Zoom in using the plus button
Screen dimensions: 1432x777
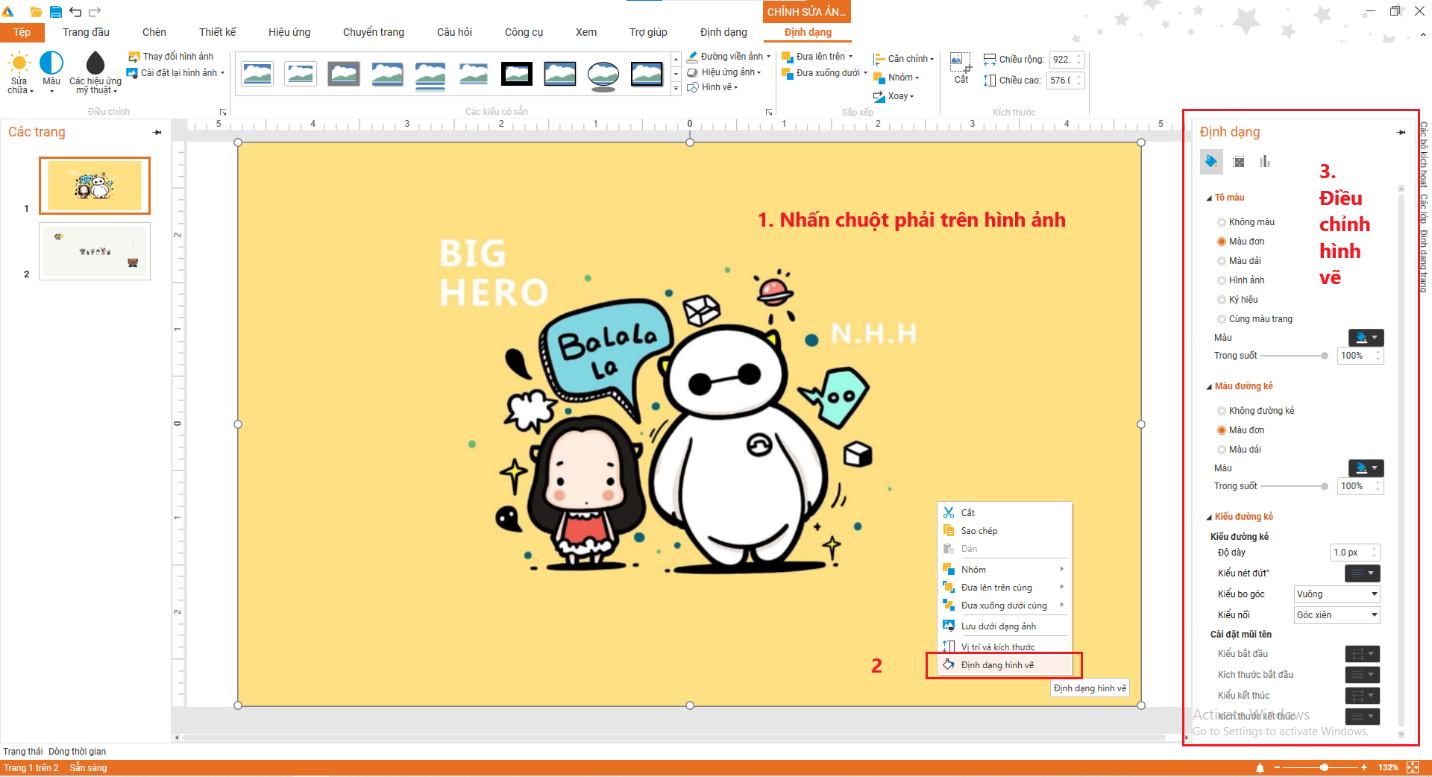click(1366, 767)
